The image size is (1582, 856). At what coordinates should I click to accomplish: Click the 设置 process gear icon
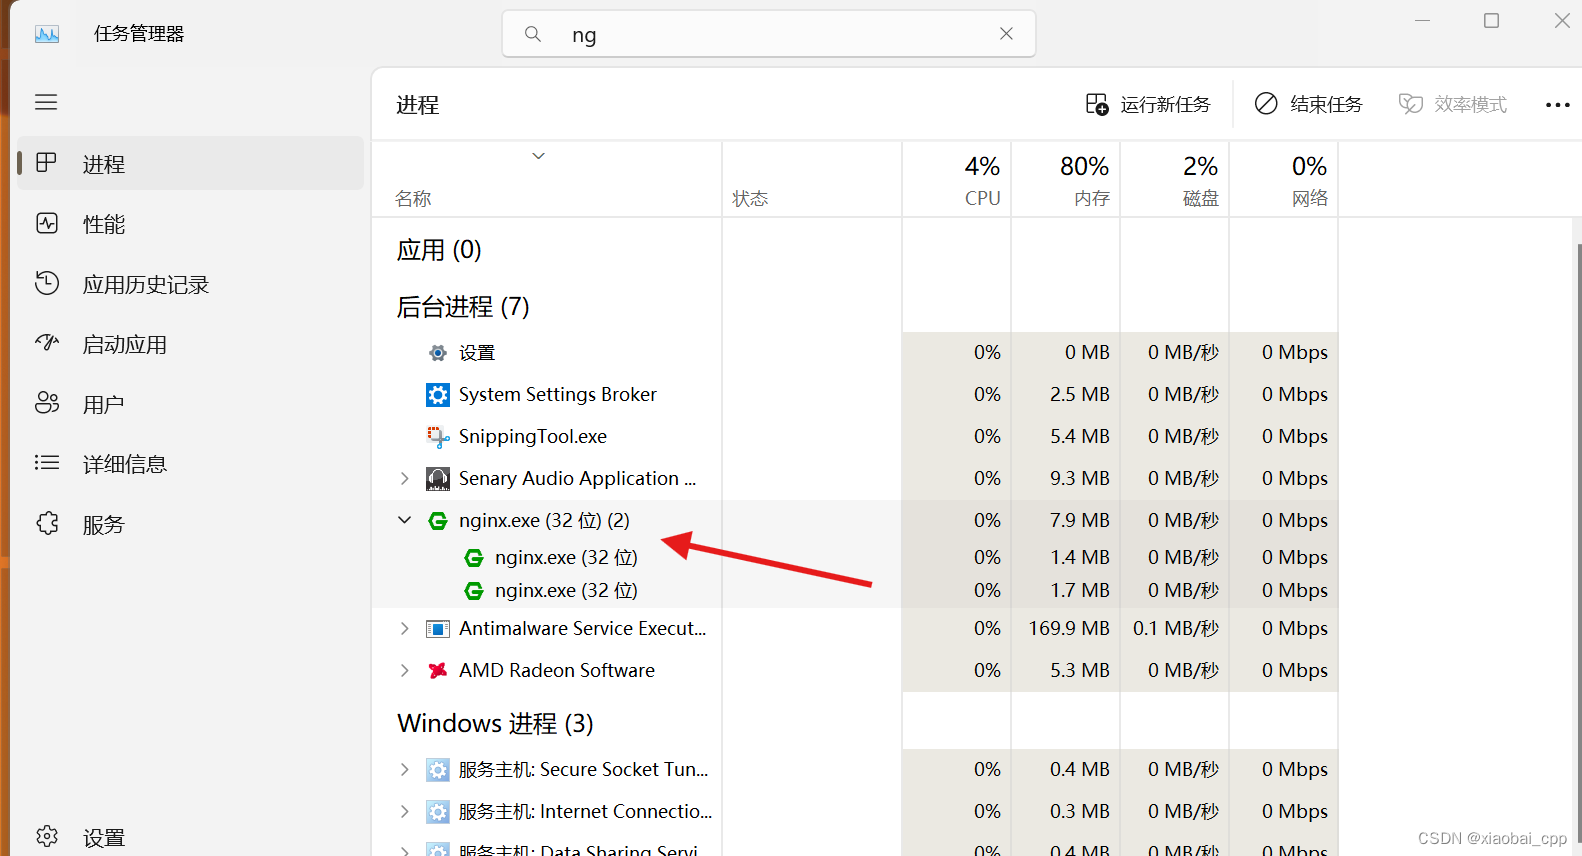click(438, 353)
